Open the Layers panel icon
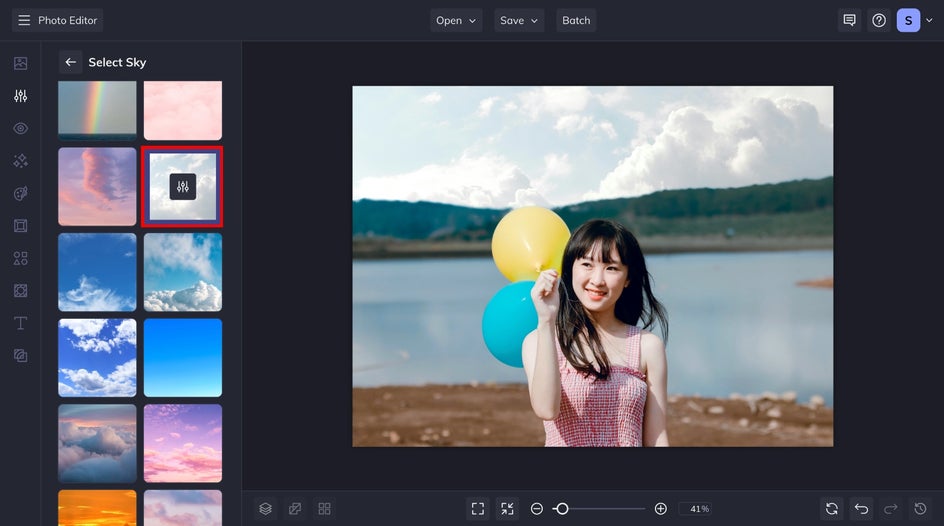The height and width of the screenshot is (526, 944). tap(266, 509)
